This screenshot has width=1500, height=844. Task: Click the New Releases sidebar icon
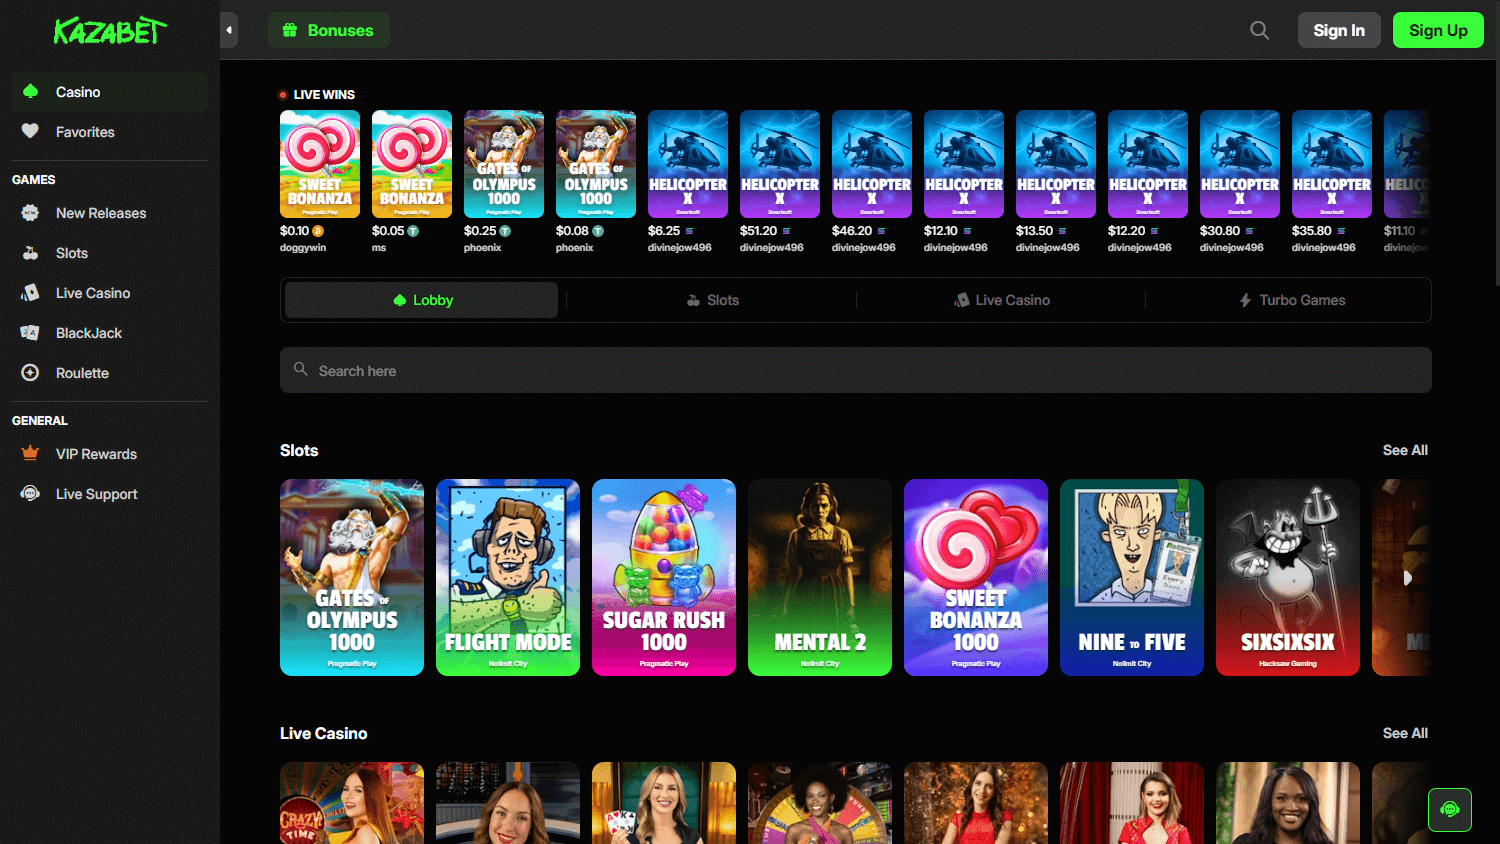[x=30, y=212]
